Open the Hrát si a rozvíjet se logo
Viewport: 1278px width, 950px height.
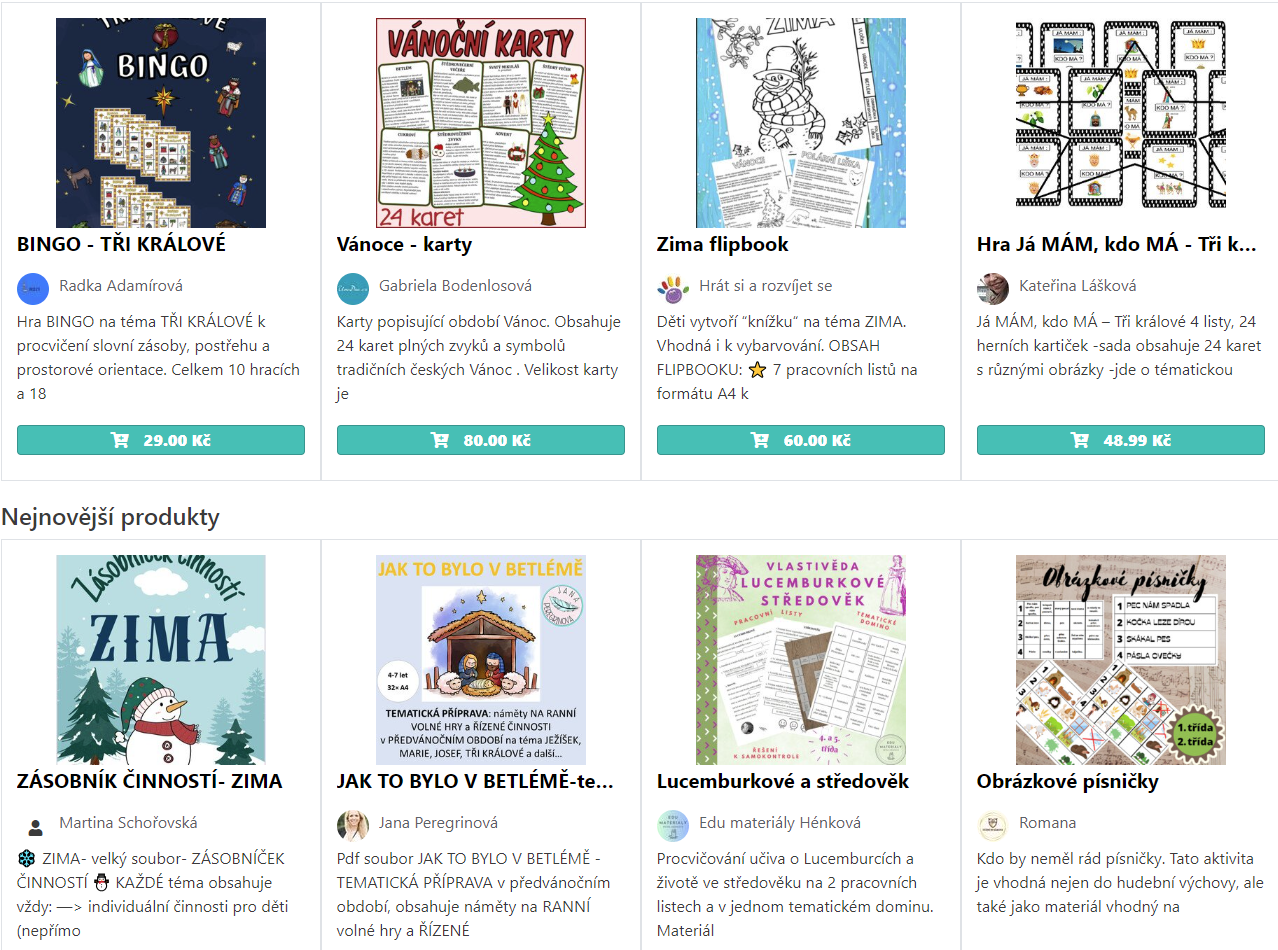(x=673, y=289)
